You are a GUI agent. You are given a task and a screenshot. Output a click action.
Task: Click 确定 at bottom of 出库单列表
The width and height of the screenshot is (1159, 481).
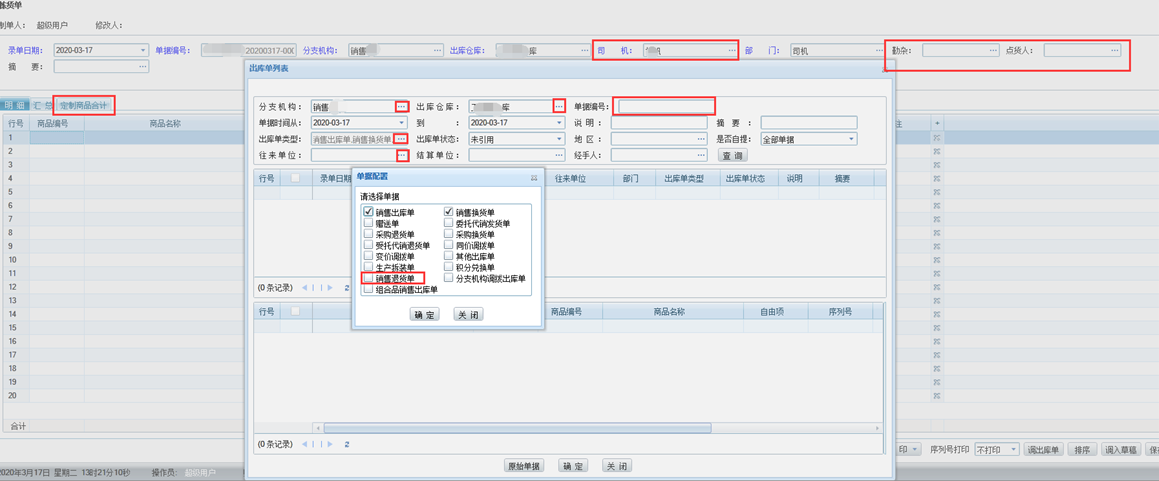(x=573, y=466)
